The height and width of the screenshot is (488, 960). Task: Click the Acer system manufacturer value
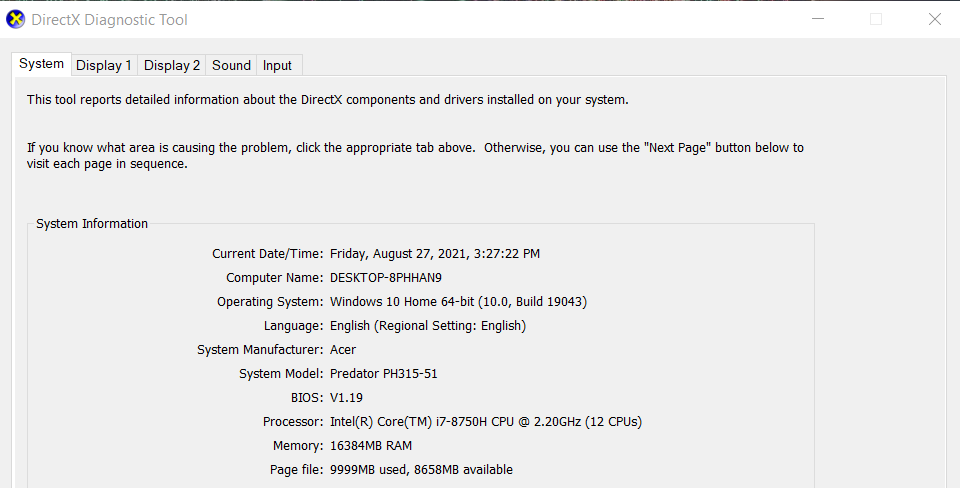[x=343, y=350]
